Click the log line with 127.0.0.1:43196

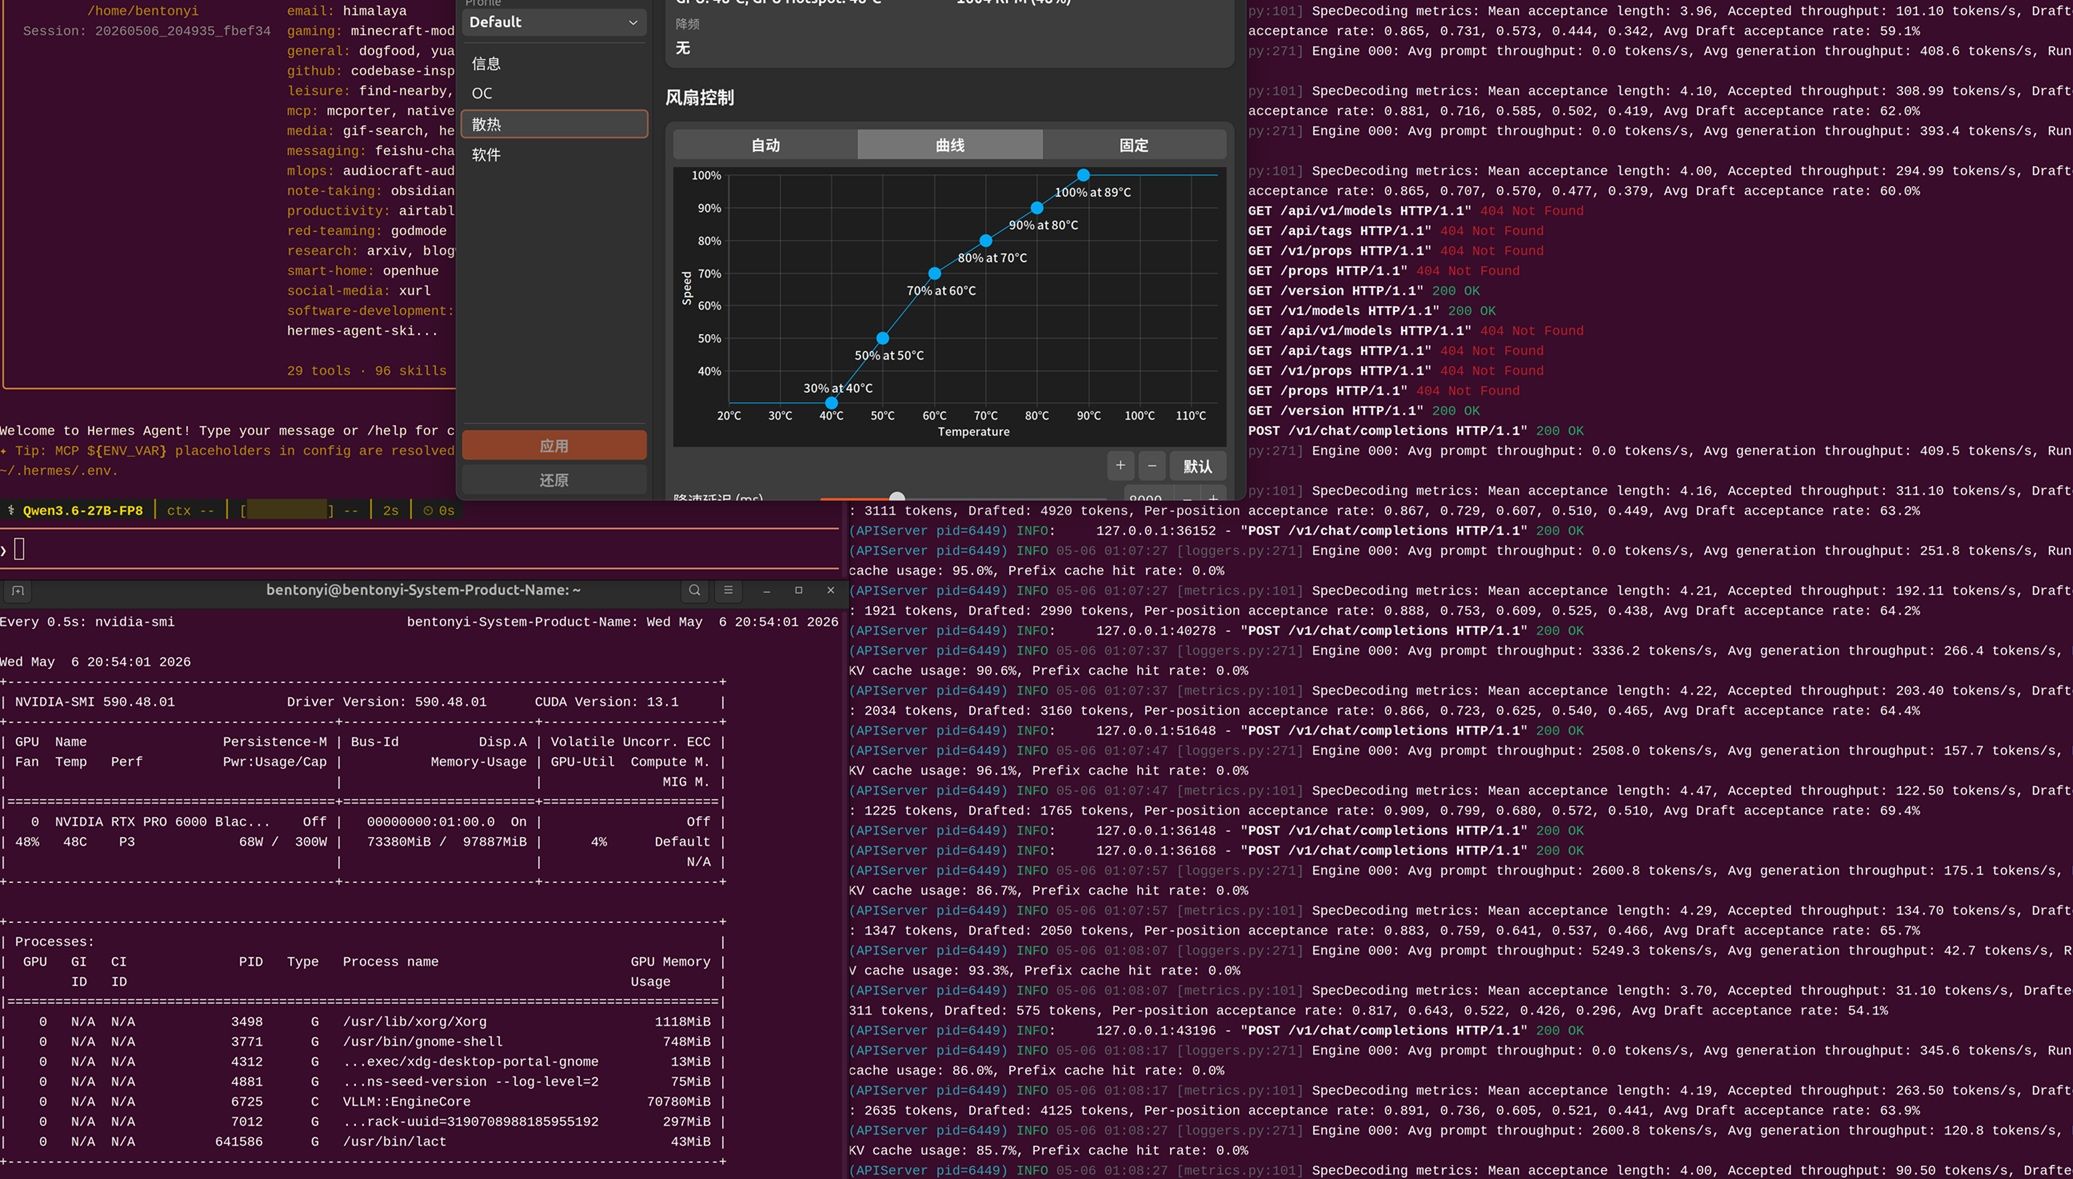(x=1216, y=1031)
